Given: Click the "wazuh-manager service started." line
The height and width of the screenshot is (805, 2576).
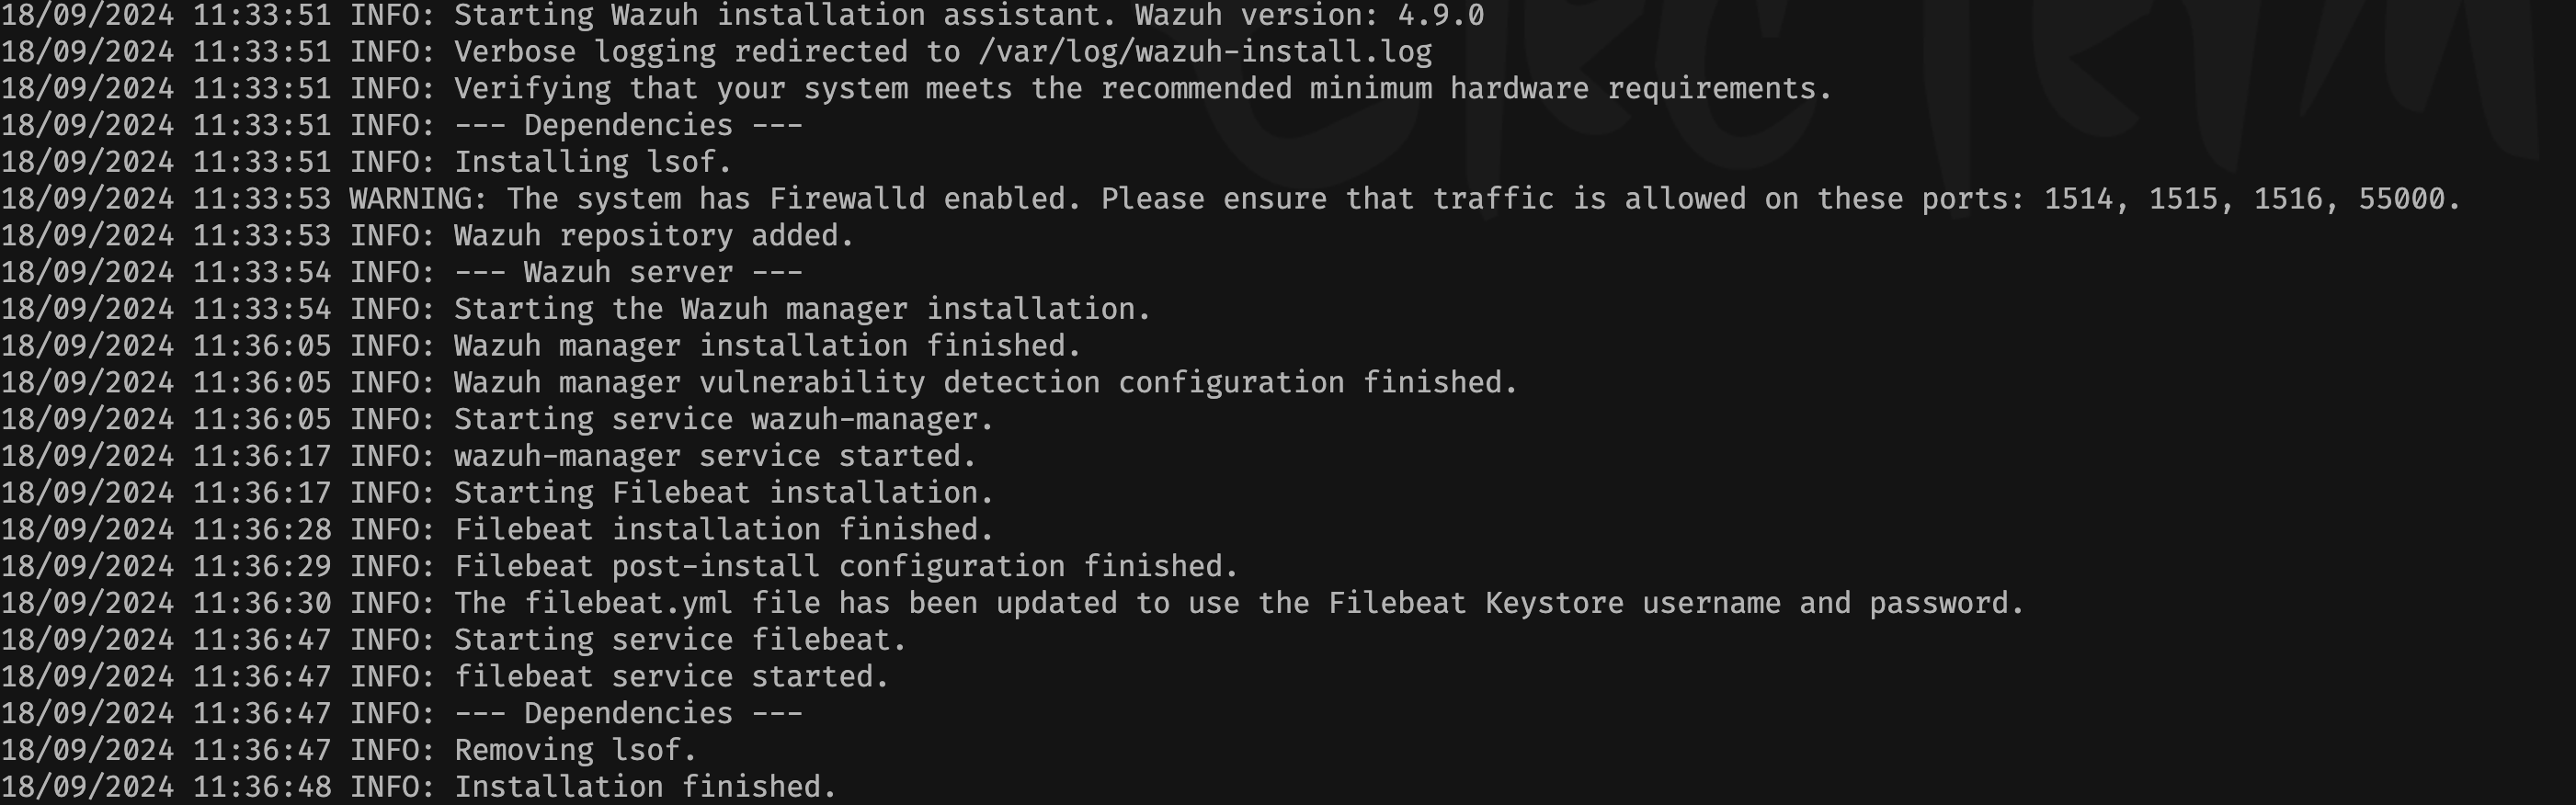Looking at the screenshot, I should [715, 457].
